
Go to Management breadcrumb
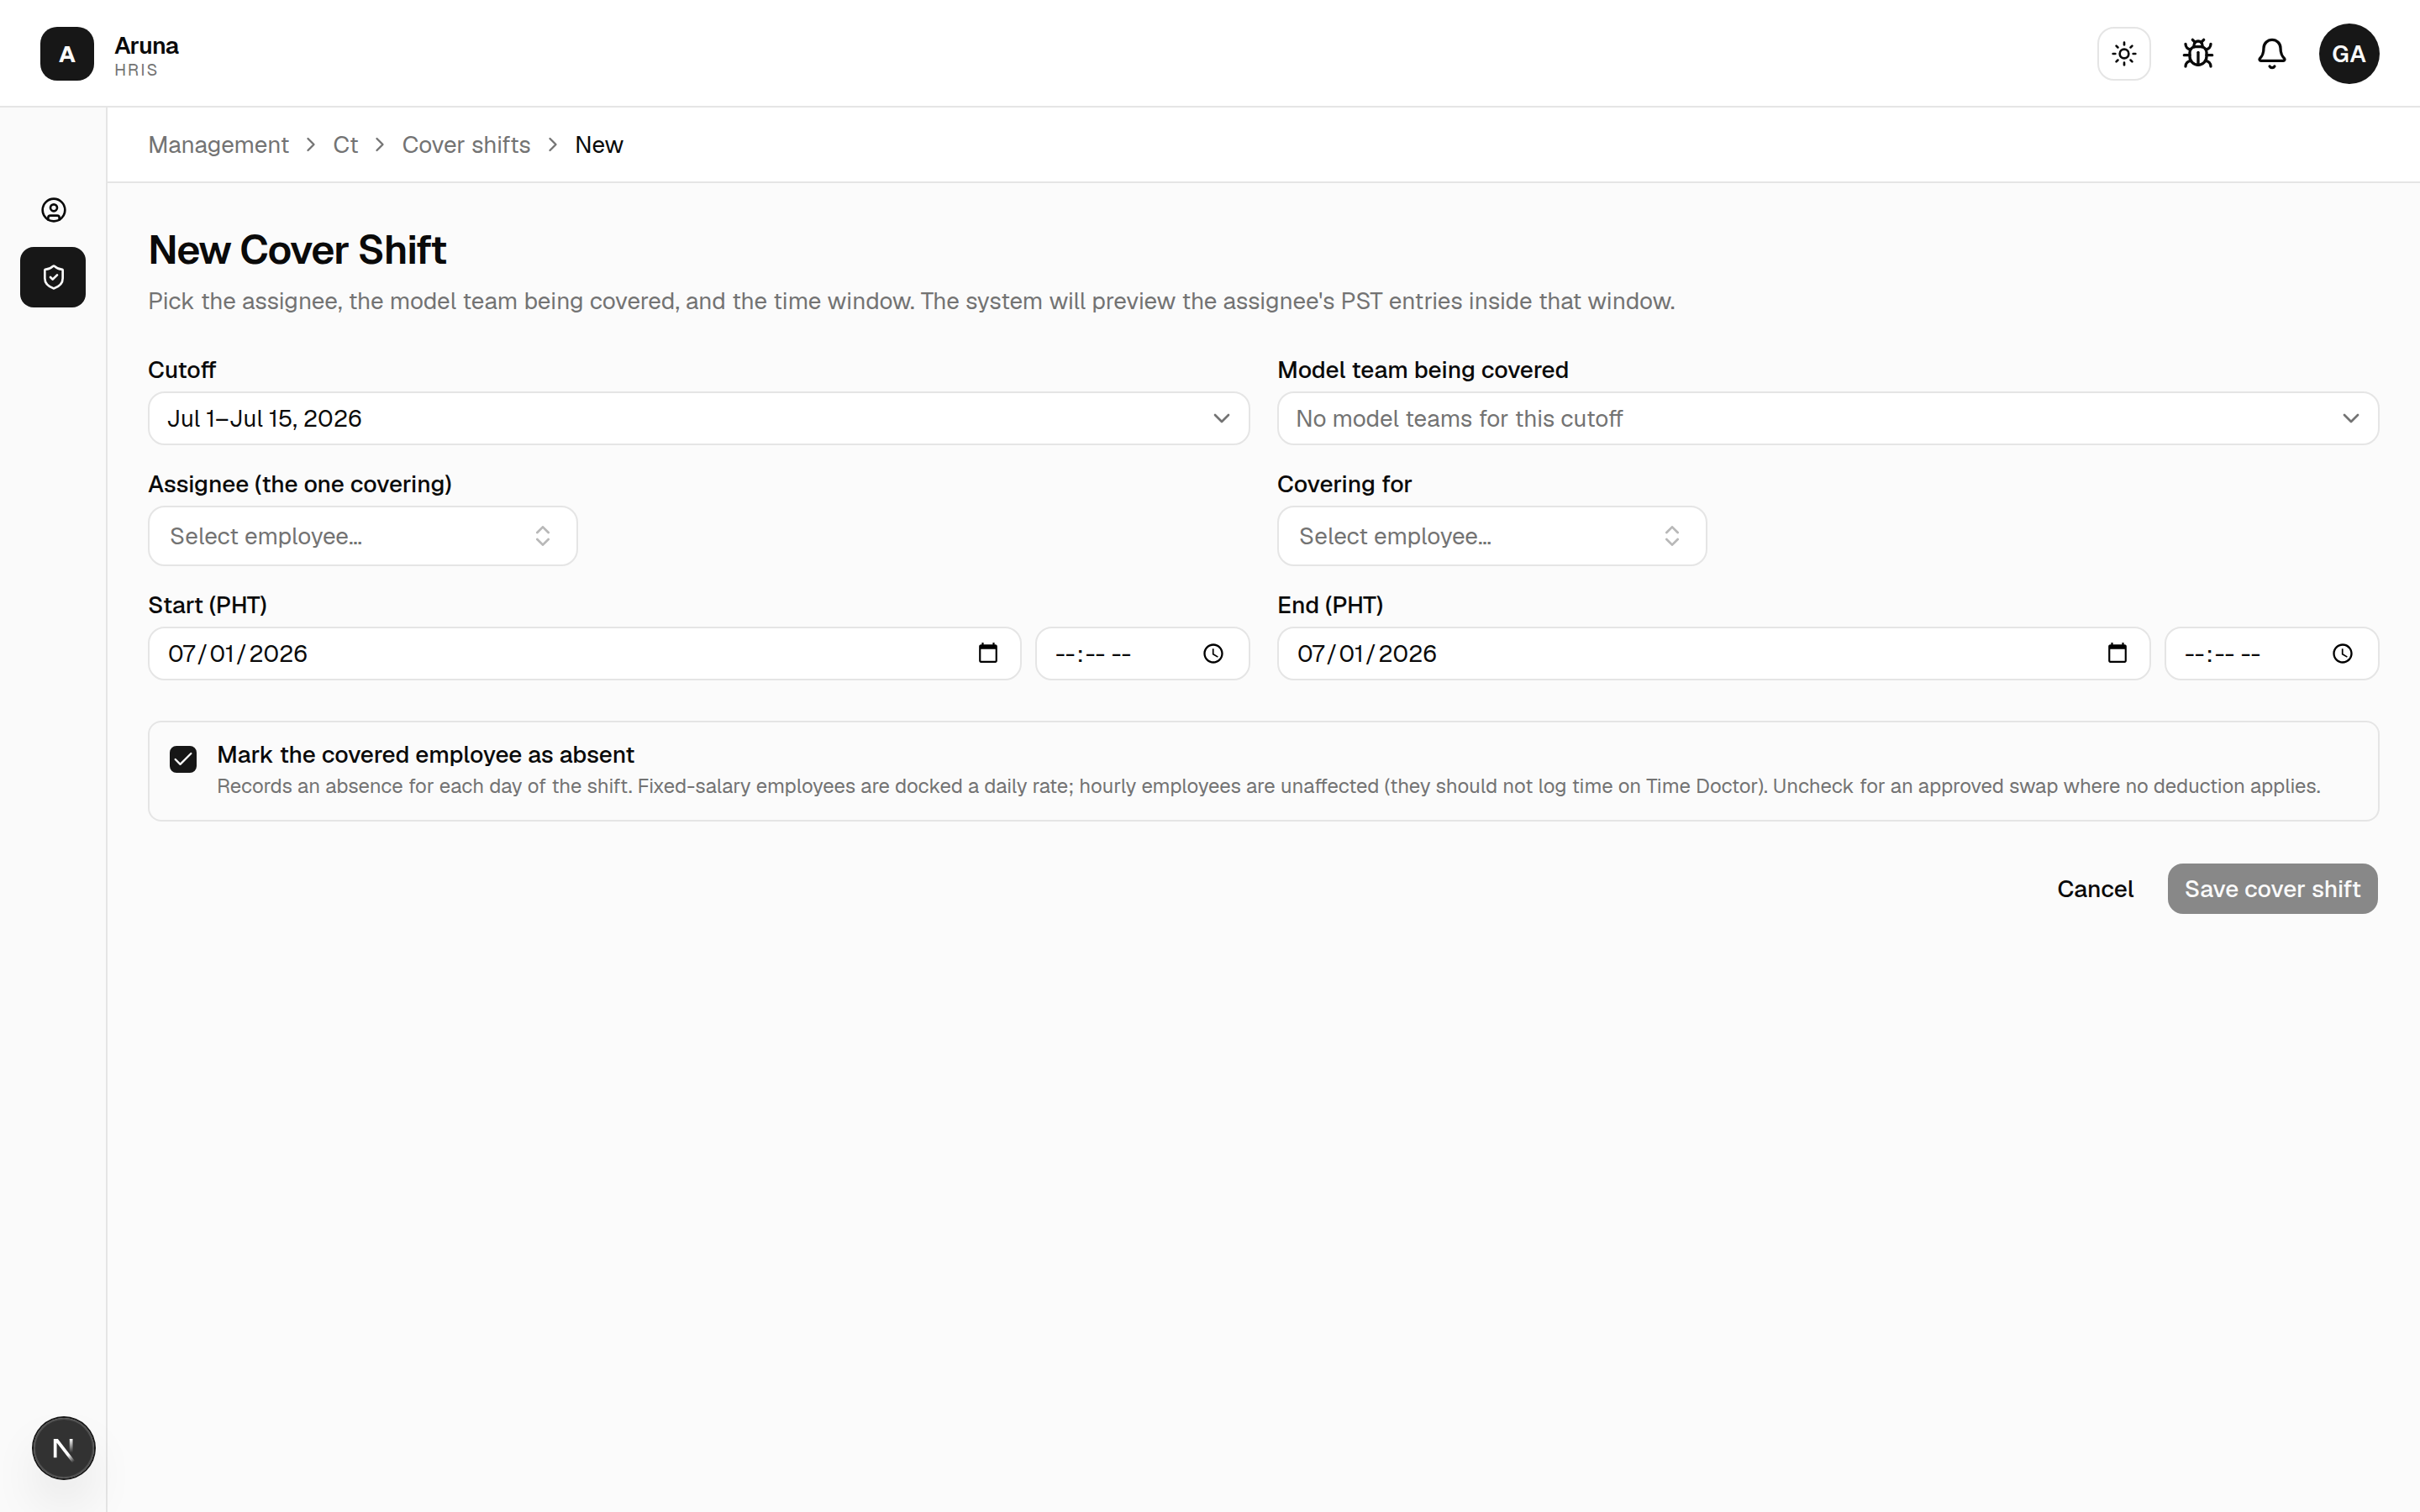[218, 145]
